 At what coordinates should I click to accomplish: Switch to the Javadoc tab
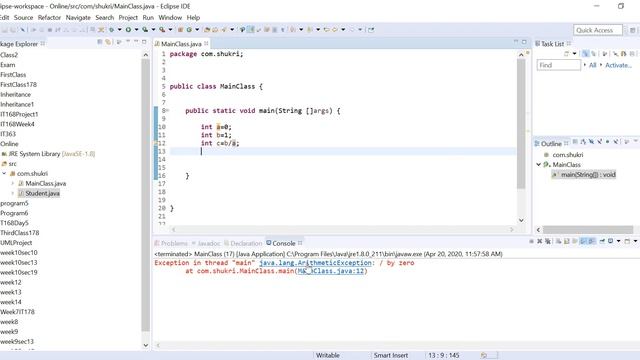pos(206,243)
